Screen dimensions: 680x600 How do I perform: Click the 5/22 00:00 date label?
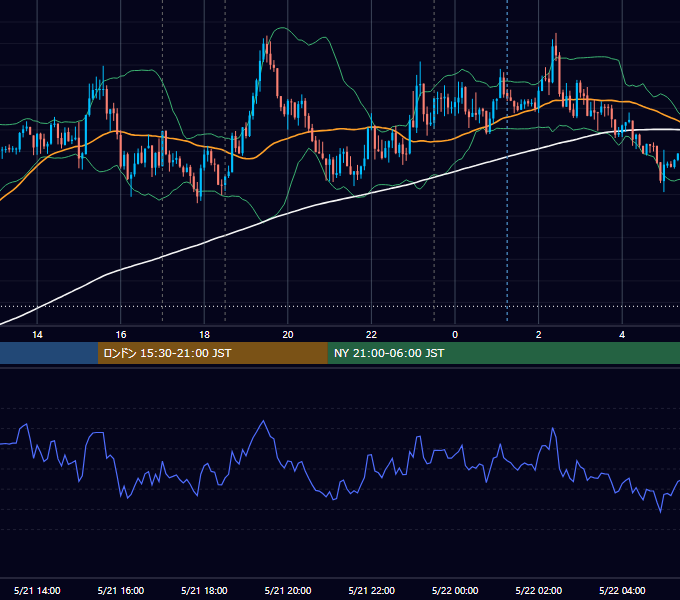(455, 590)
